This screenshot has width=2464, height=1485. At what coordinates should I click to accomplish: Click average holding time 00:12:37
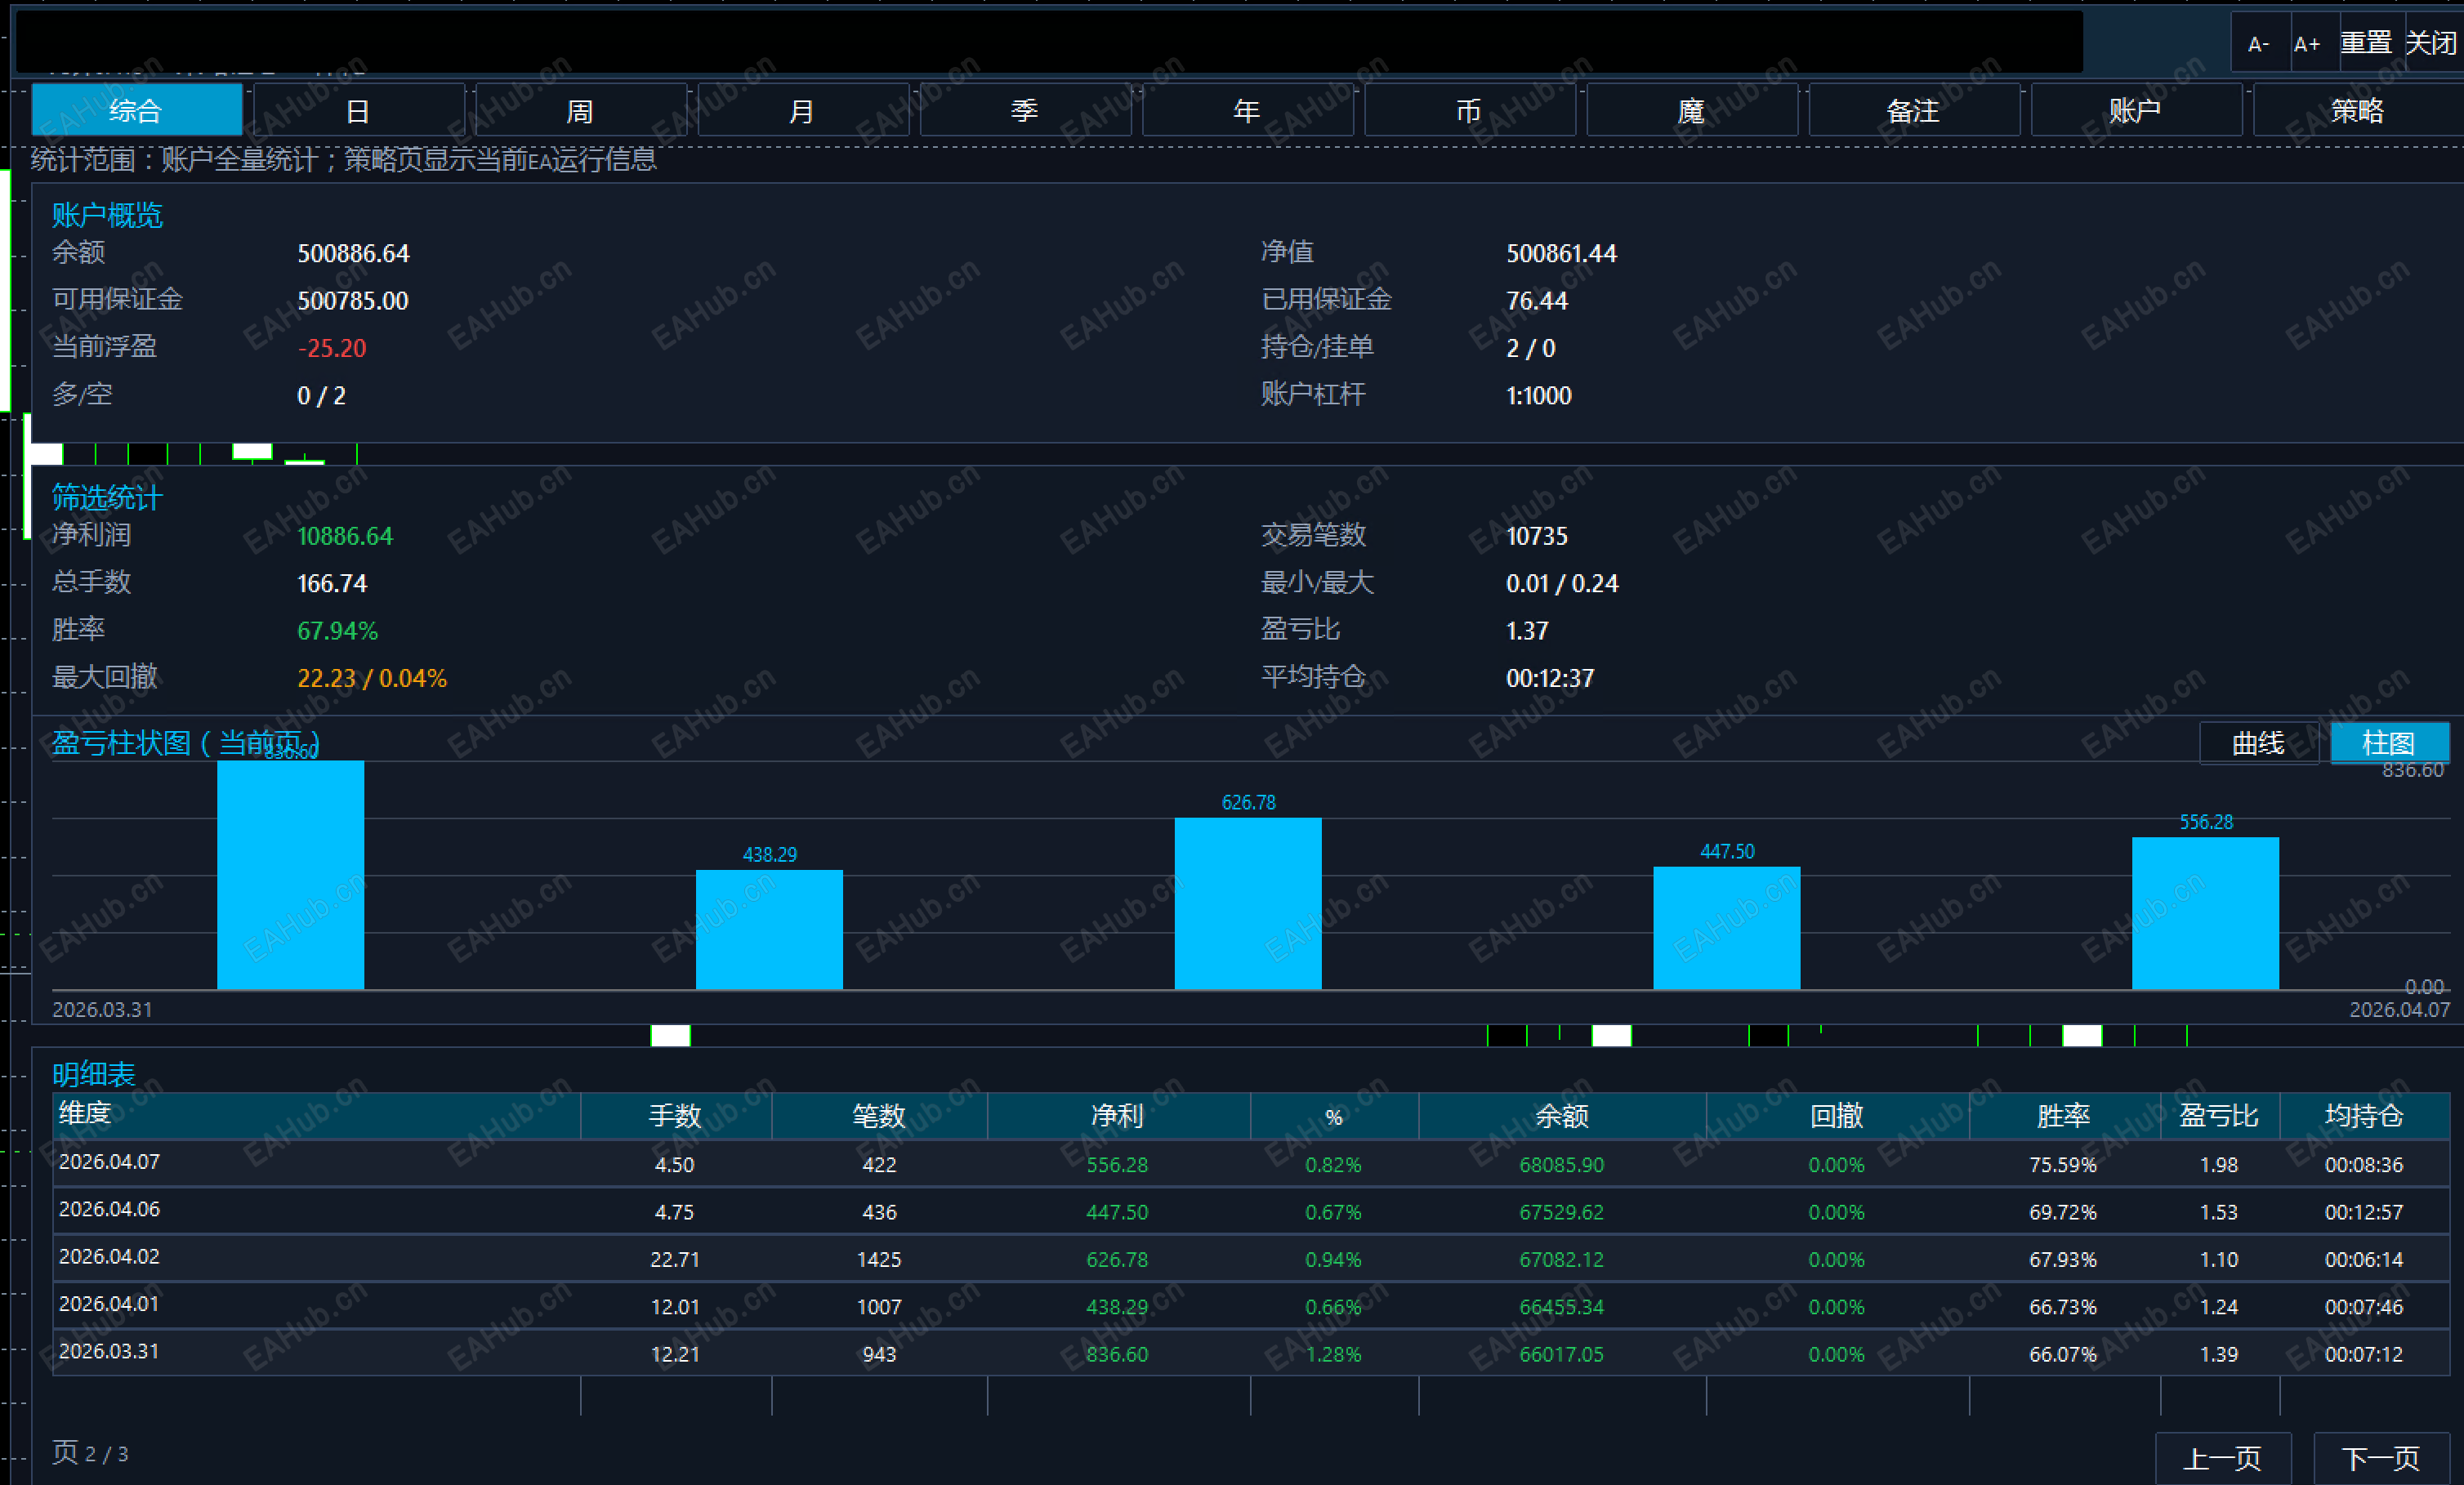(x=1550, y=678)
